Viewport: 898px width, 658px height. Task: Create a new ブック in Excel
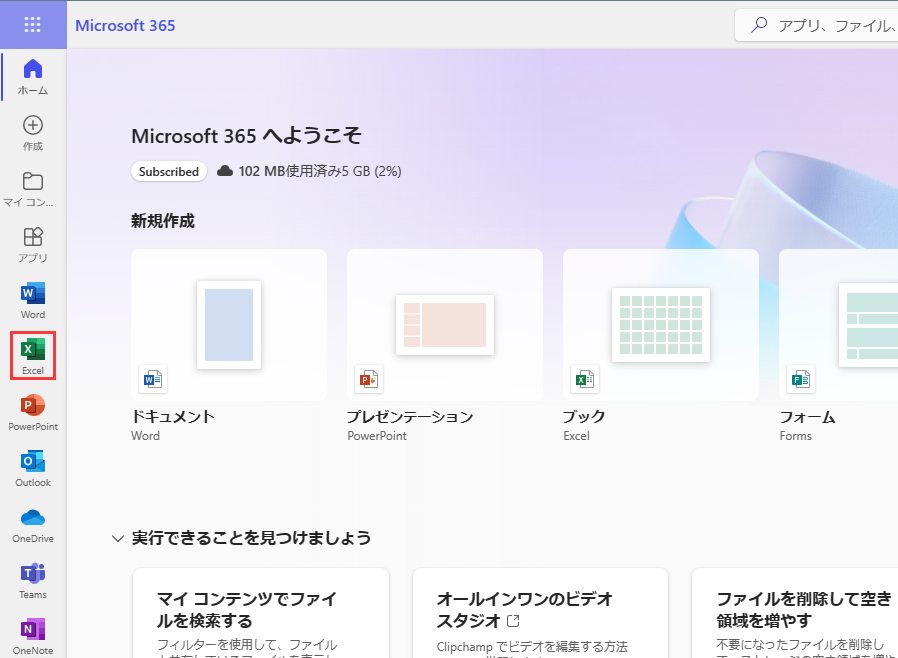pos(660,324)
